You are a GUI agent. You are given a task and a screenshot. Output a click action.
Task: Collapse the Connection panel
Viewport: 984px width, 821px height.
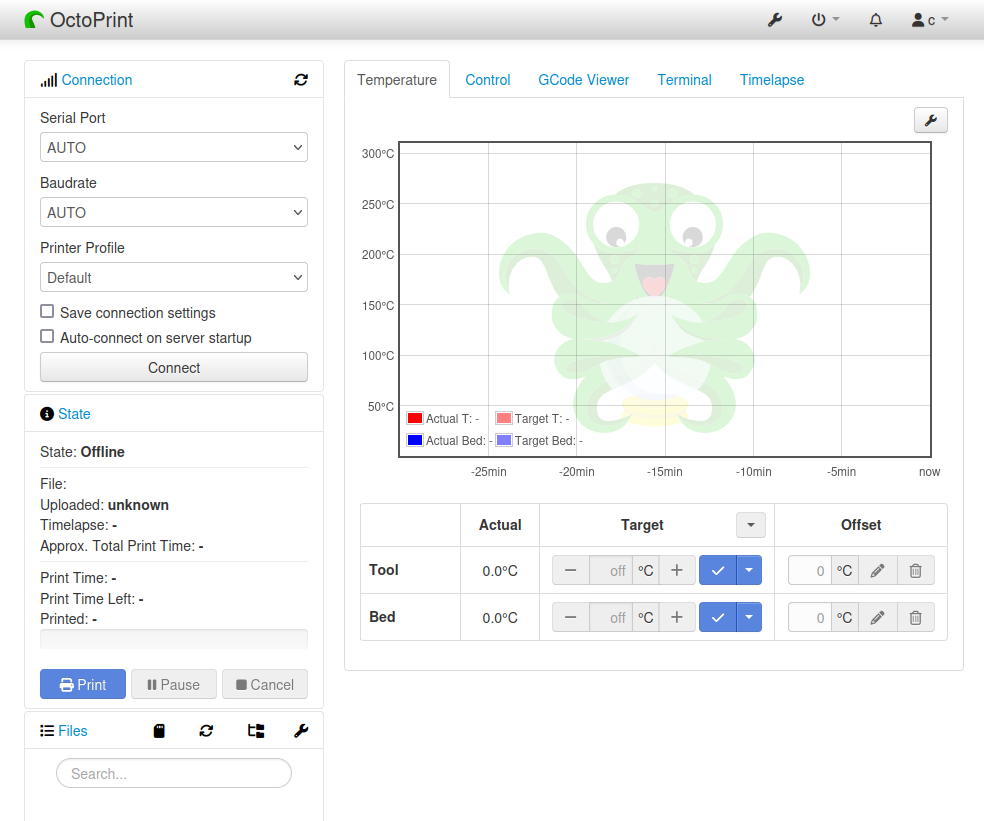[x=97, y=80]
